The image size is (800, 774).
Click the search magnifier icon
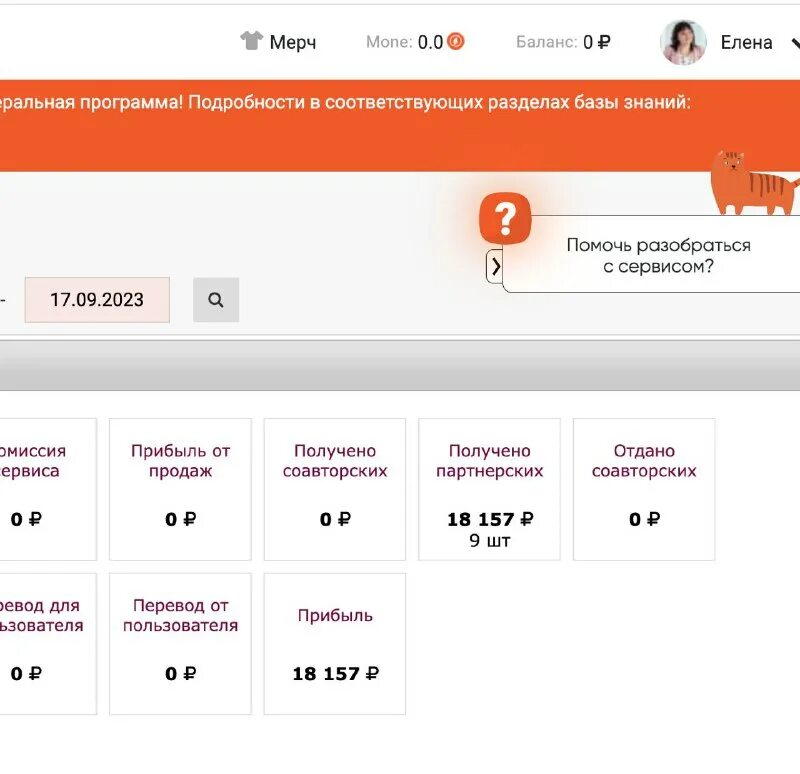pyautogui.click(x=216, y=299)
